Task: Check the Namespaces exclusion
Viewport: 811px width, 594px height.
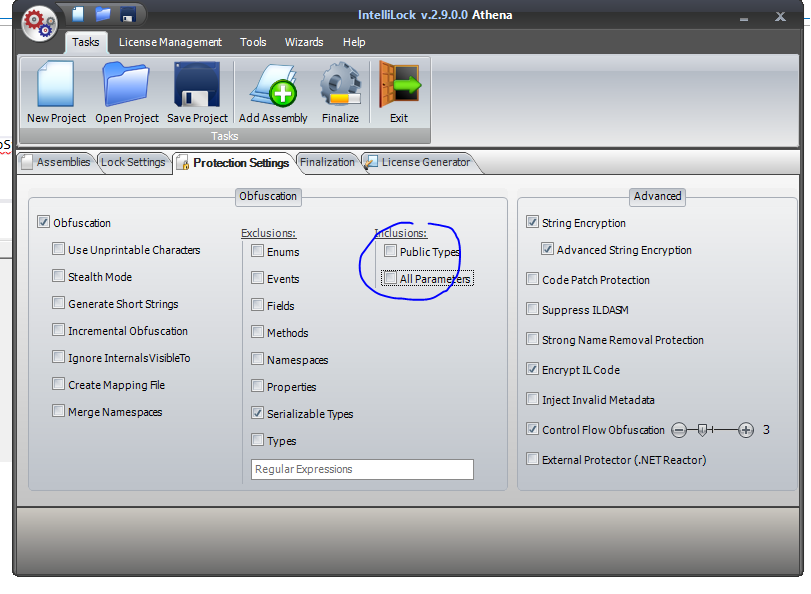Action: (x=257, y=359)
